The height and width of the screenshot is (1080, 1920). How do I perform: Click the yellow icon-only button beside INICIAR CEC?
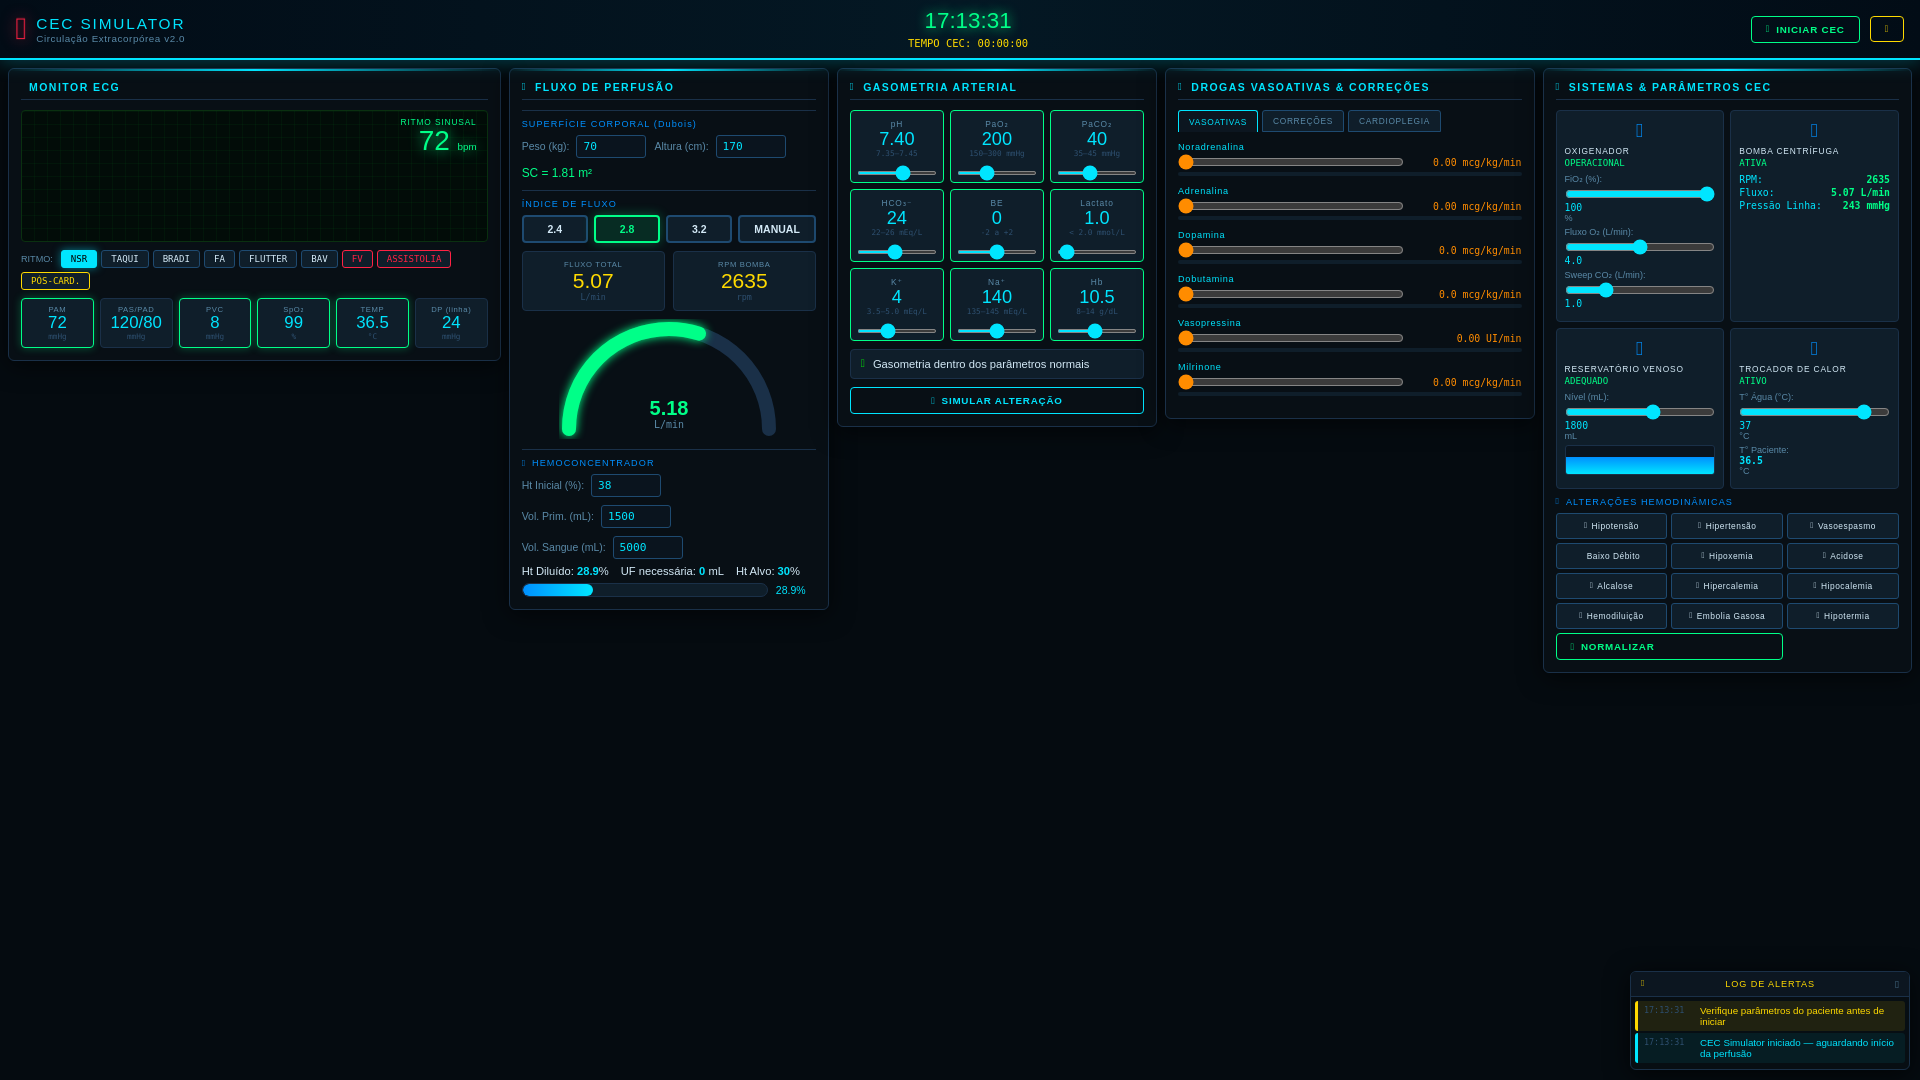click(x=1886, y=29)
